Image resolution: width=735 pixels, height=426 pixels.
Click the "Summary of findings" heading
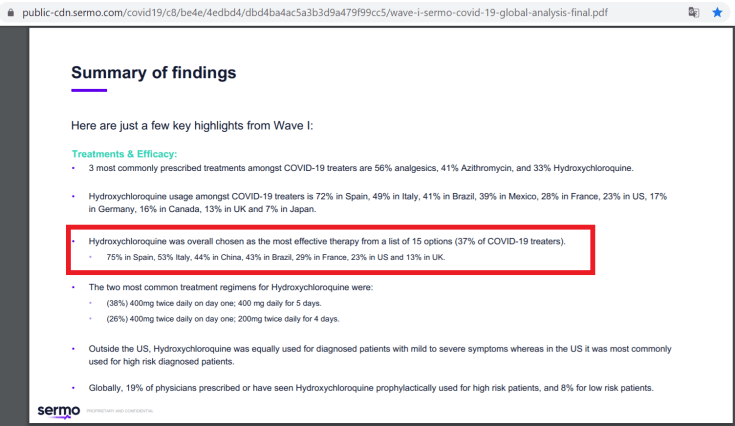click(x=154, y=73)
